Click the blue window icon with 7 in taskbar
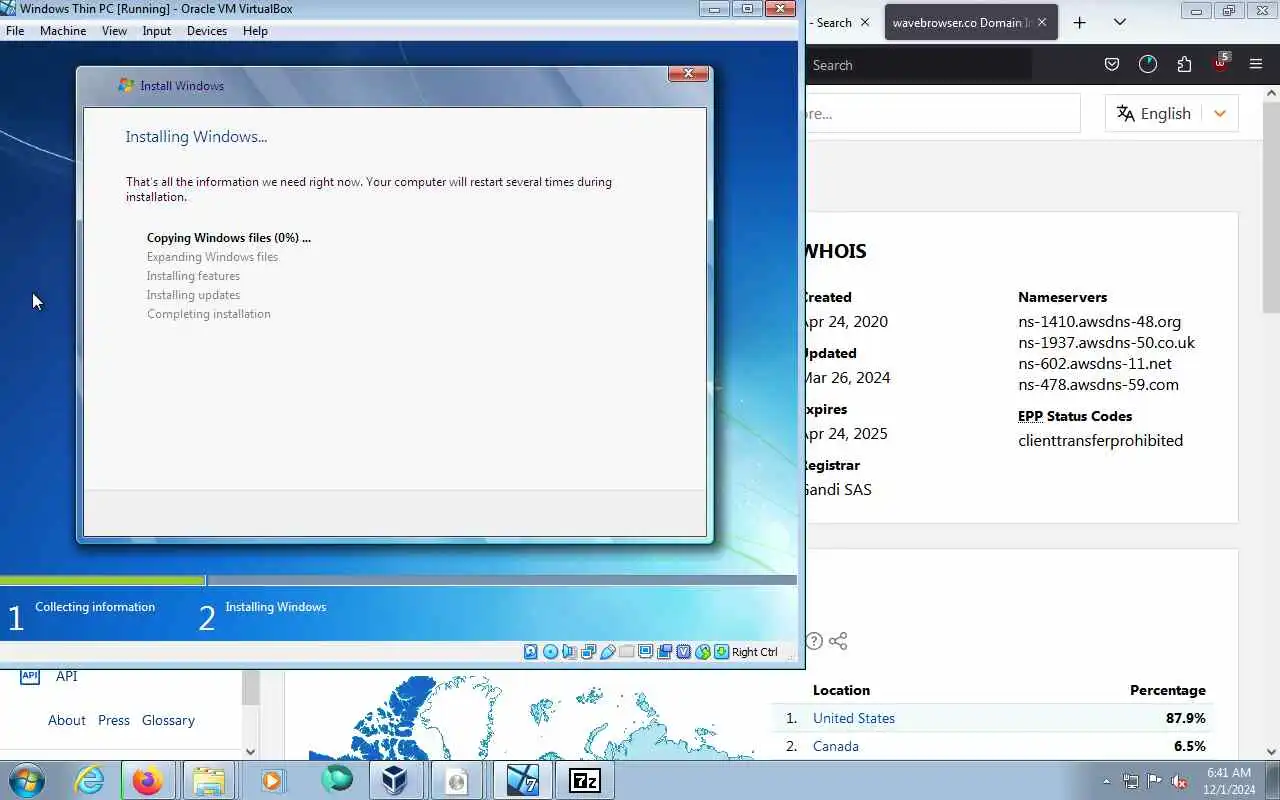 point(522,780)
